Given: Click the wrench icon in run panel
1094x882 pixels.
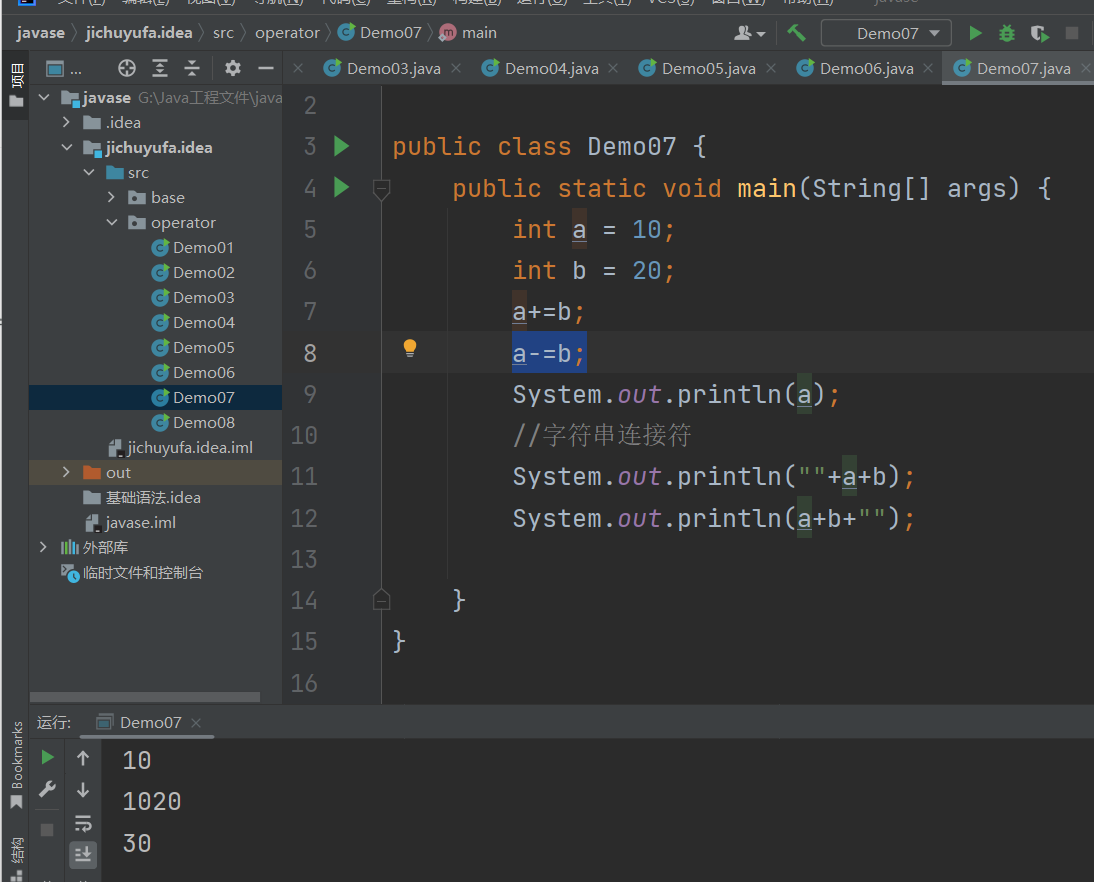Looking at the screenshot, I should tap(47, 790).
